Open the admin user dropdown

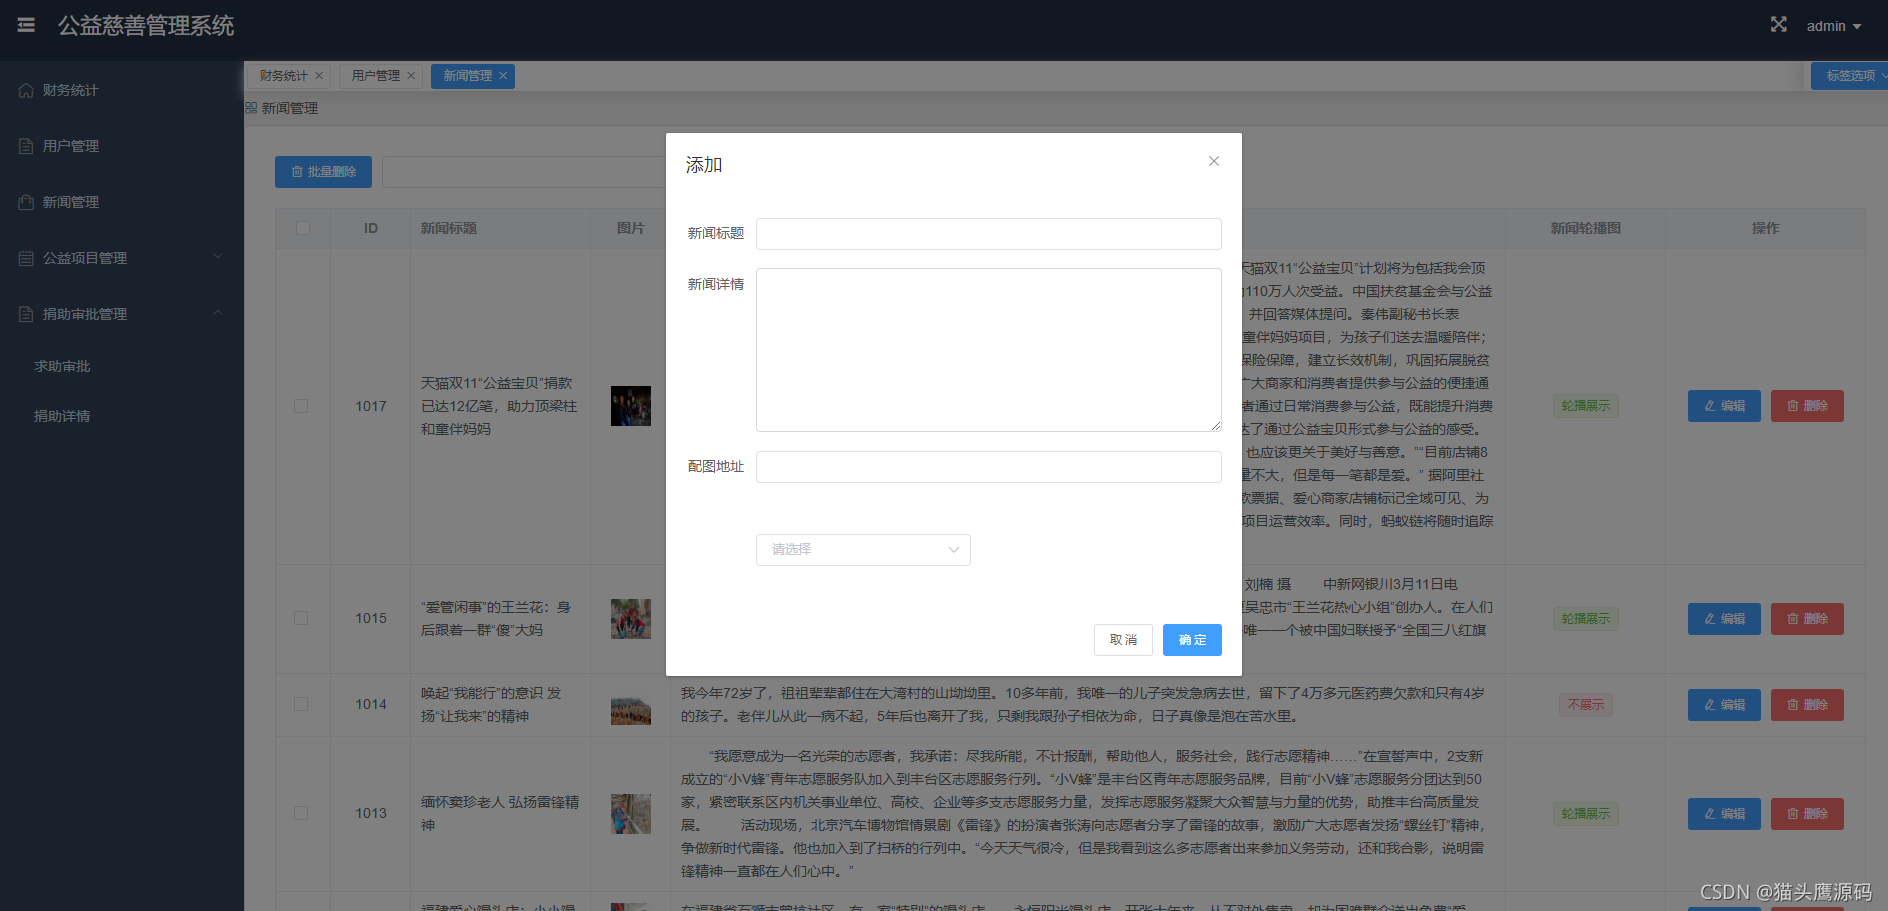pyautogui.click(x=1833, y=26)
